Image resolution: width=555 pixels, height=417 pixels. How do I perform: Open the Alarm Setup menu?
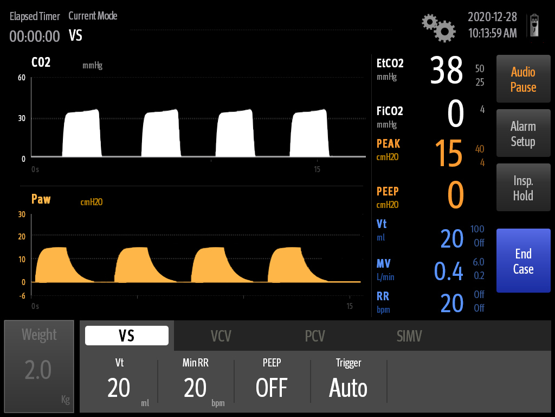[523, 133]
